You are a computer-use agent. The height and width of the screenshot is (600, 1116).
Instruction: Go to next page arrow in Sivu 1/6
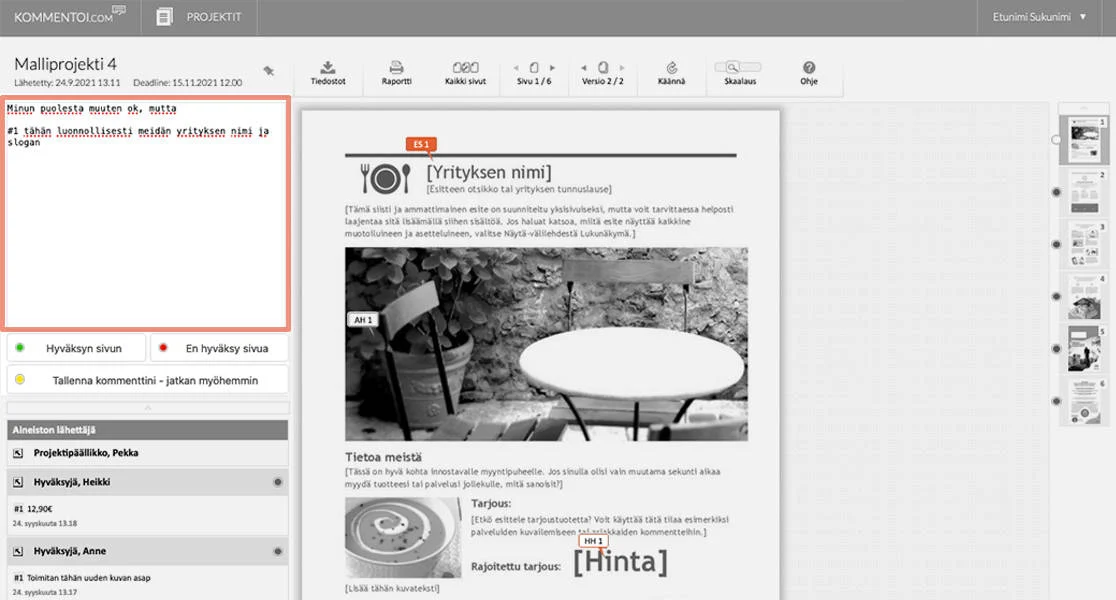coord(552,68)
